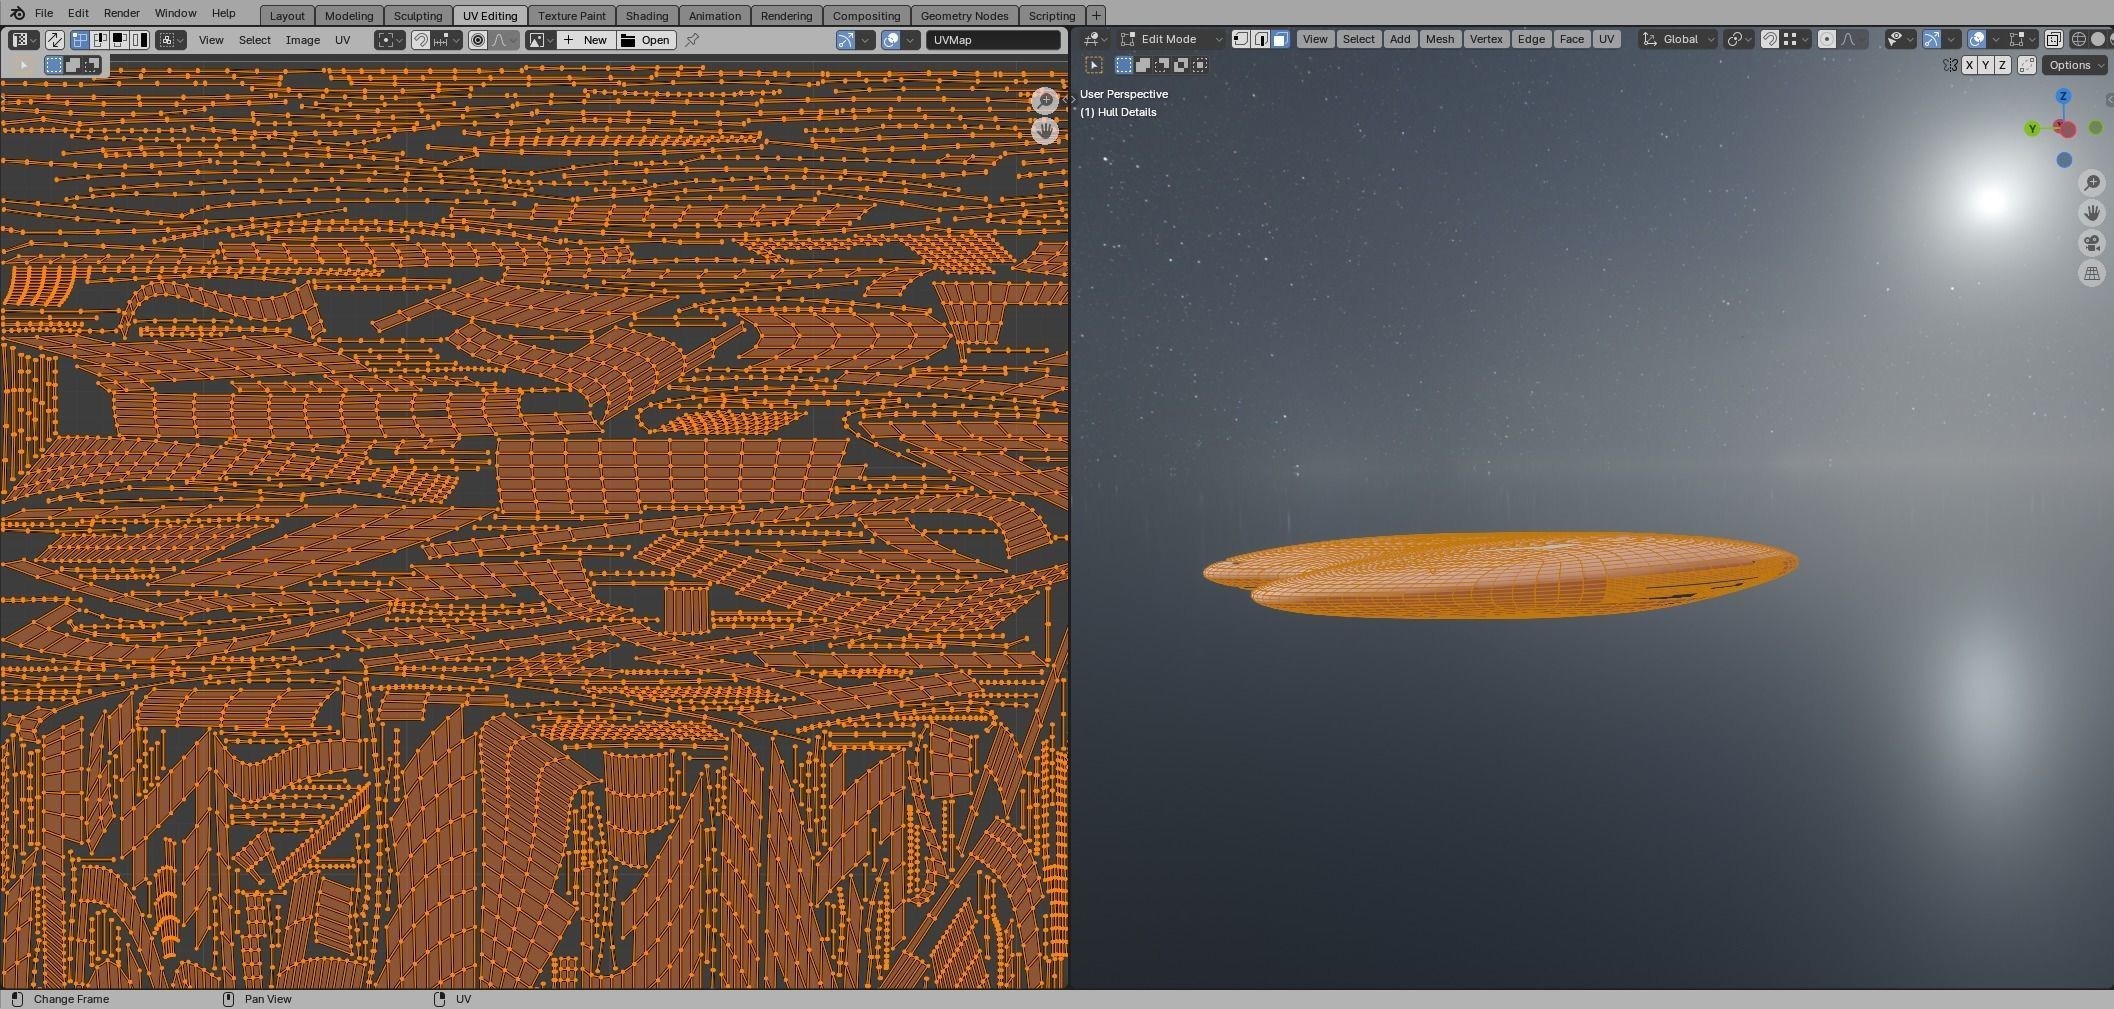The height and width of the screenshot is (1009, 2114).
Task: Click Open image button
Action: pyautogui.click(x=646, y=40)
